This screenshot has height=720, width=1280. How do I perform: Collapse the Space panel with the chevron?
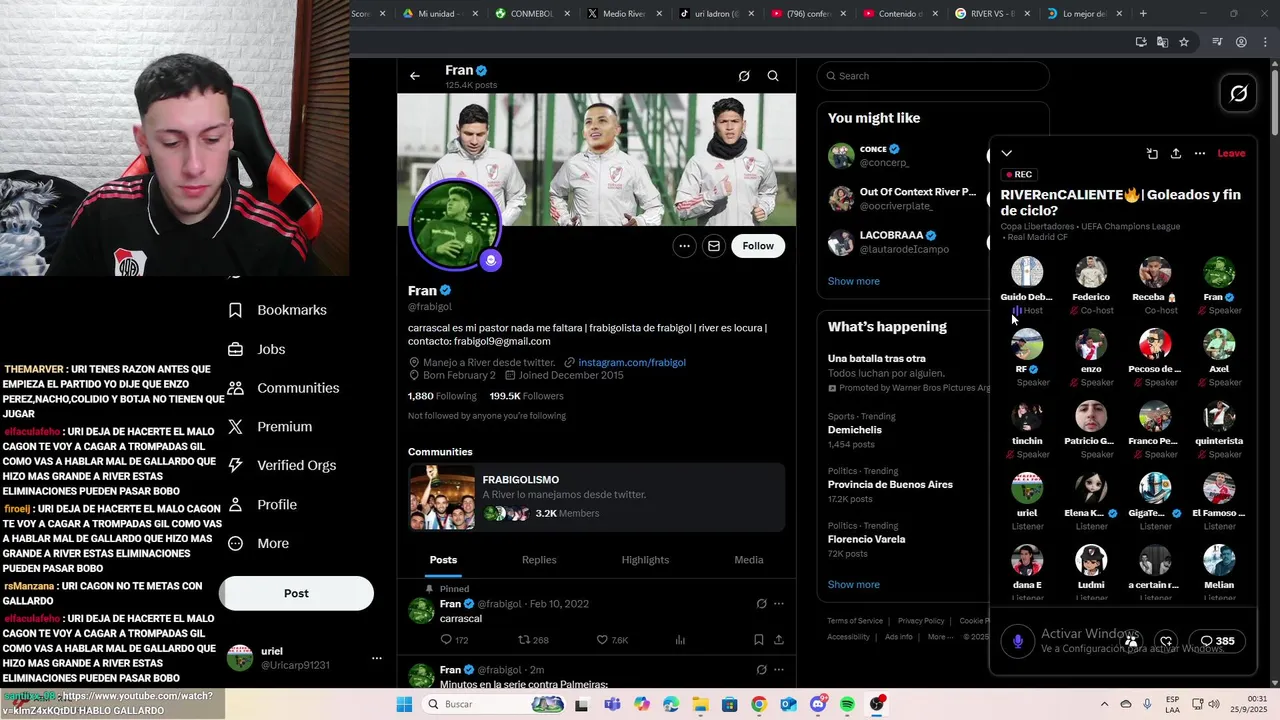(1007, 154)
